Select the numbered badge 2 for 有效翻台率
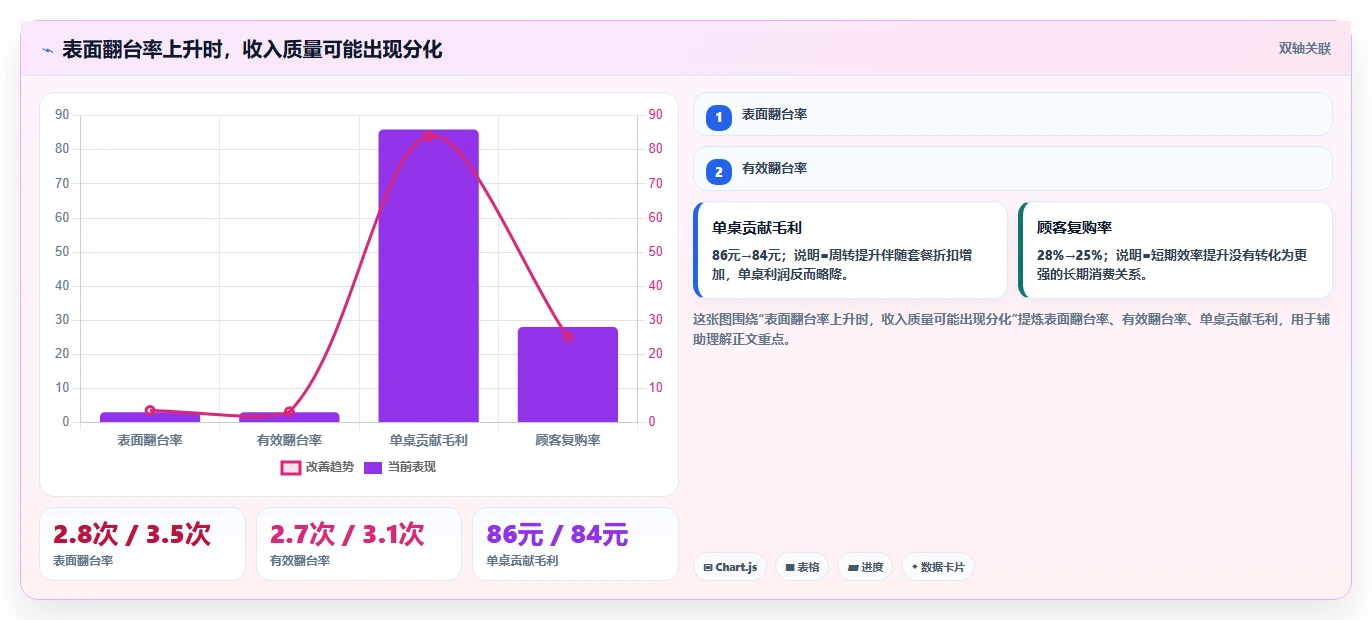This screenshot has width=1372, height=620. click(x=718, y=172)
